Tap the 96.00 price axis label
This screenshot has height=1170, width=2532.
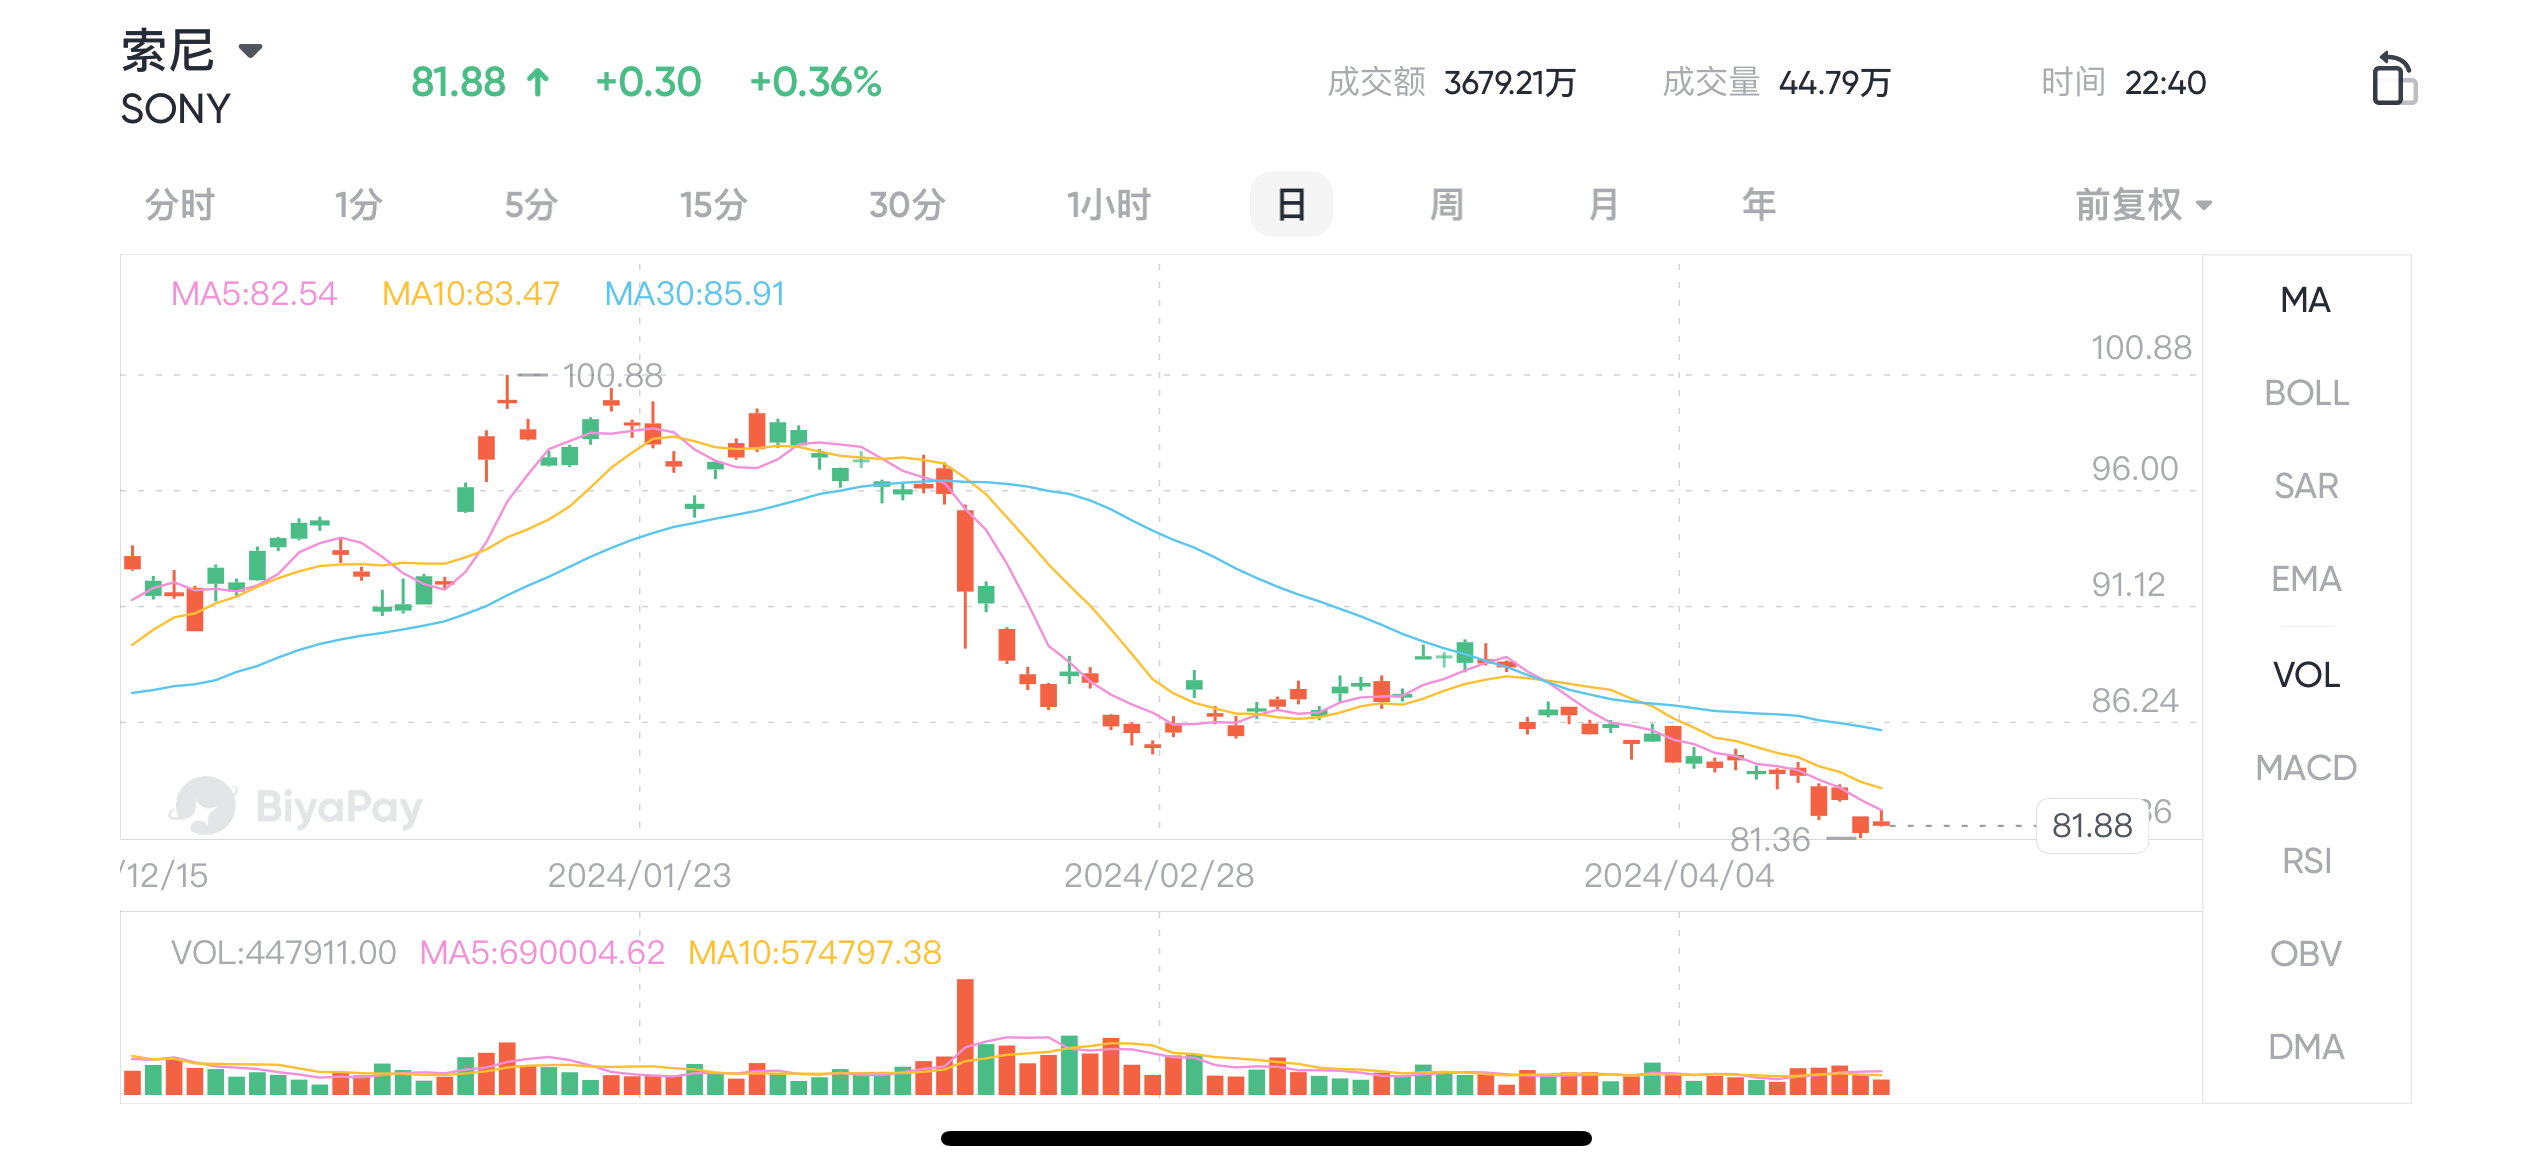pyautogui.click(x=2135, y=469)
